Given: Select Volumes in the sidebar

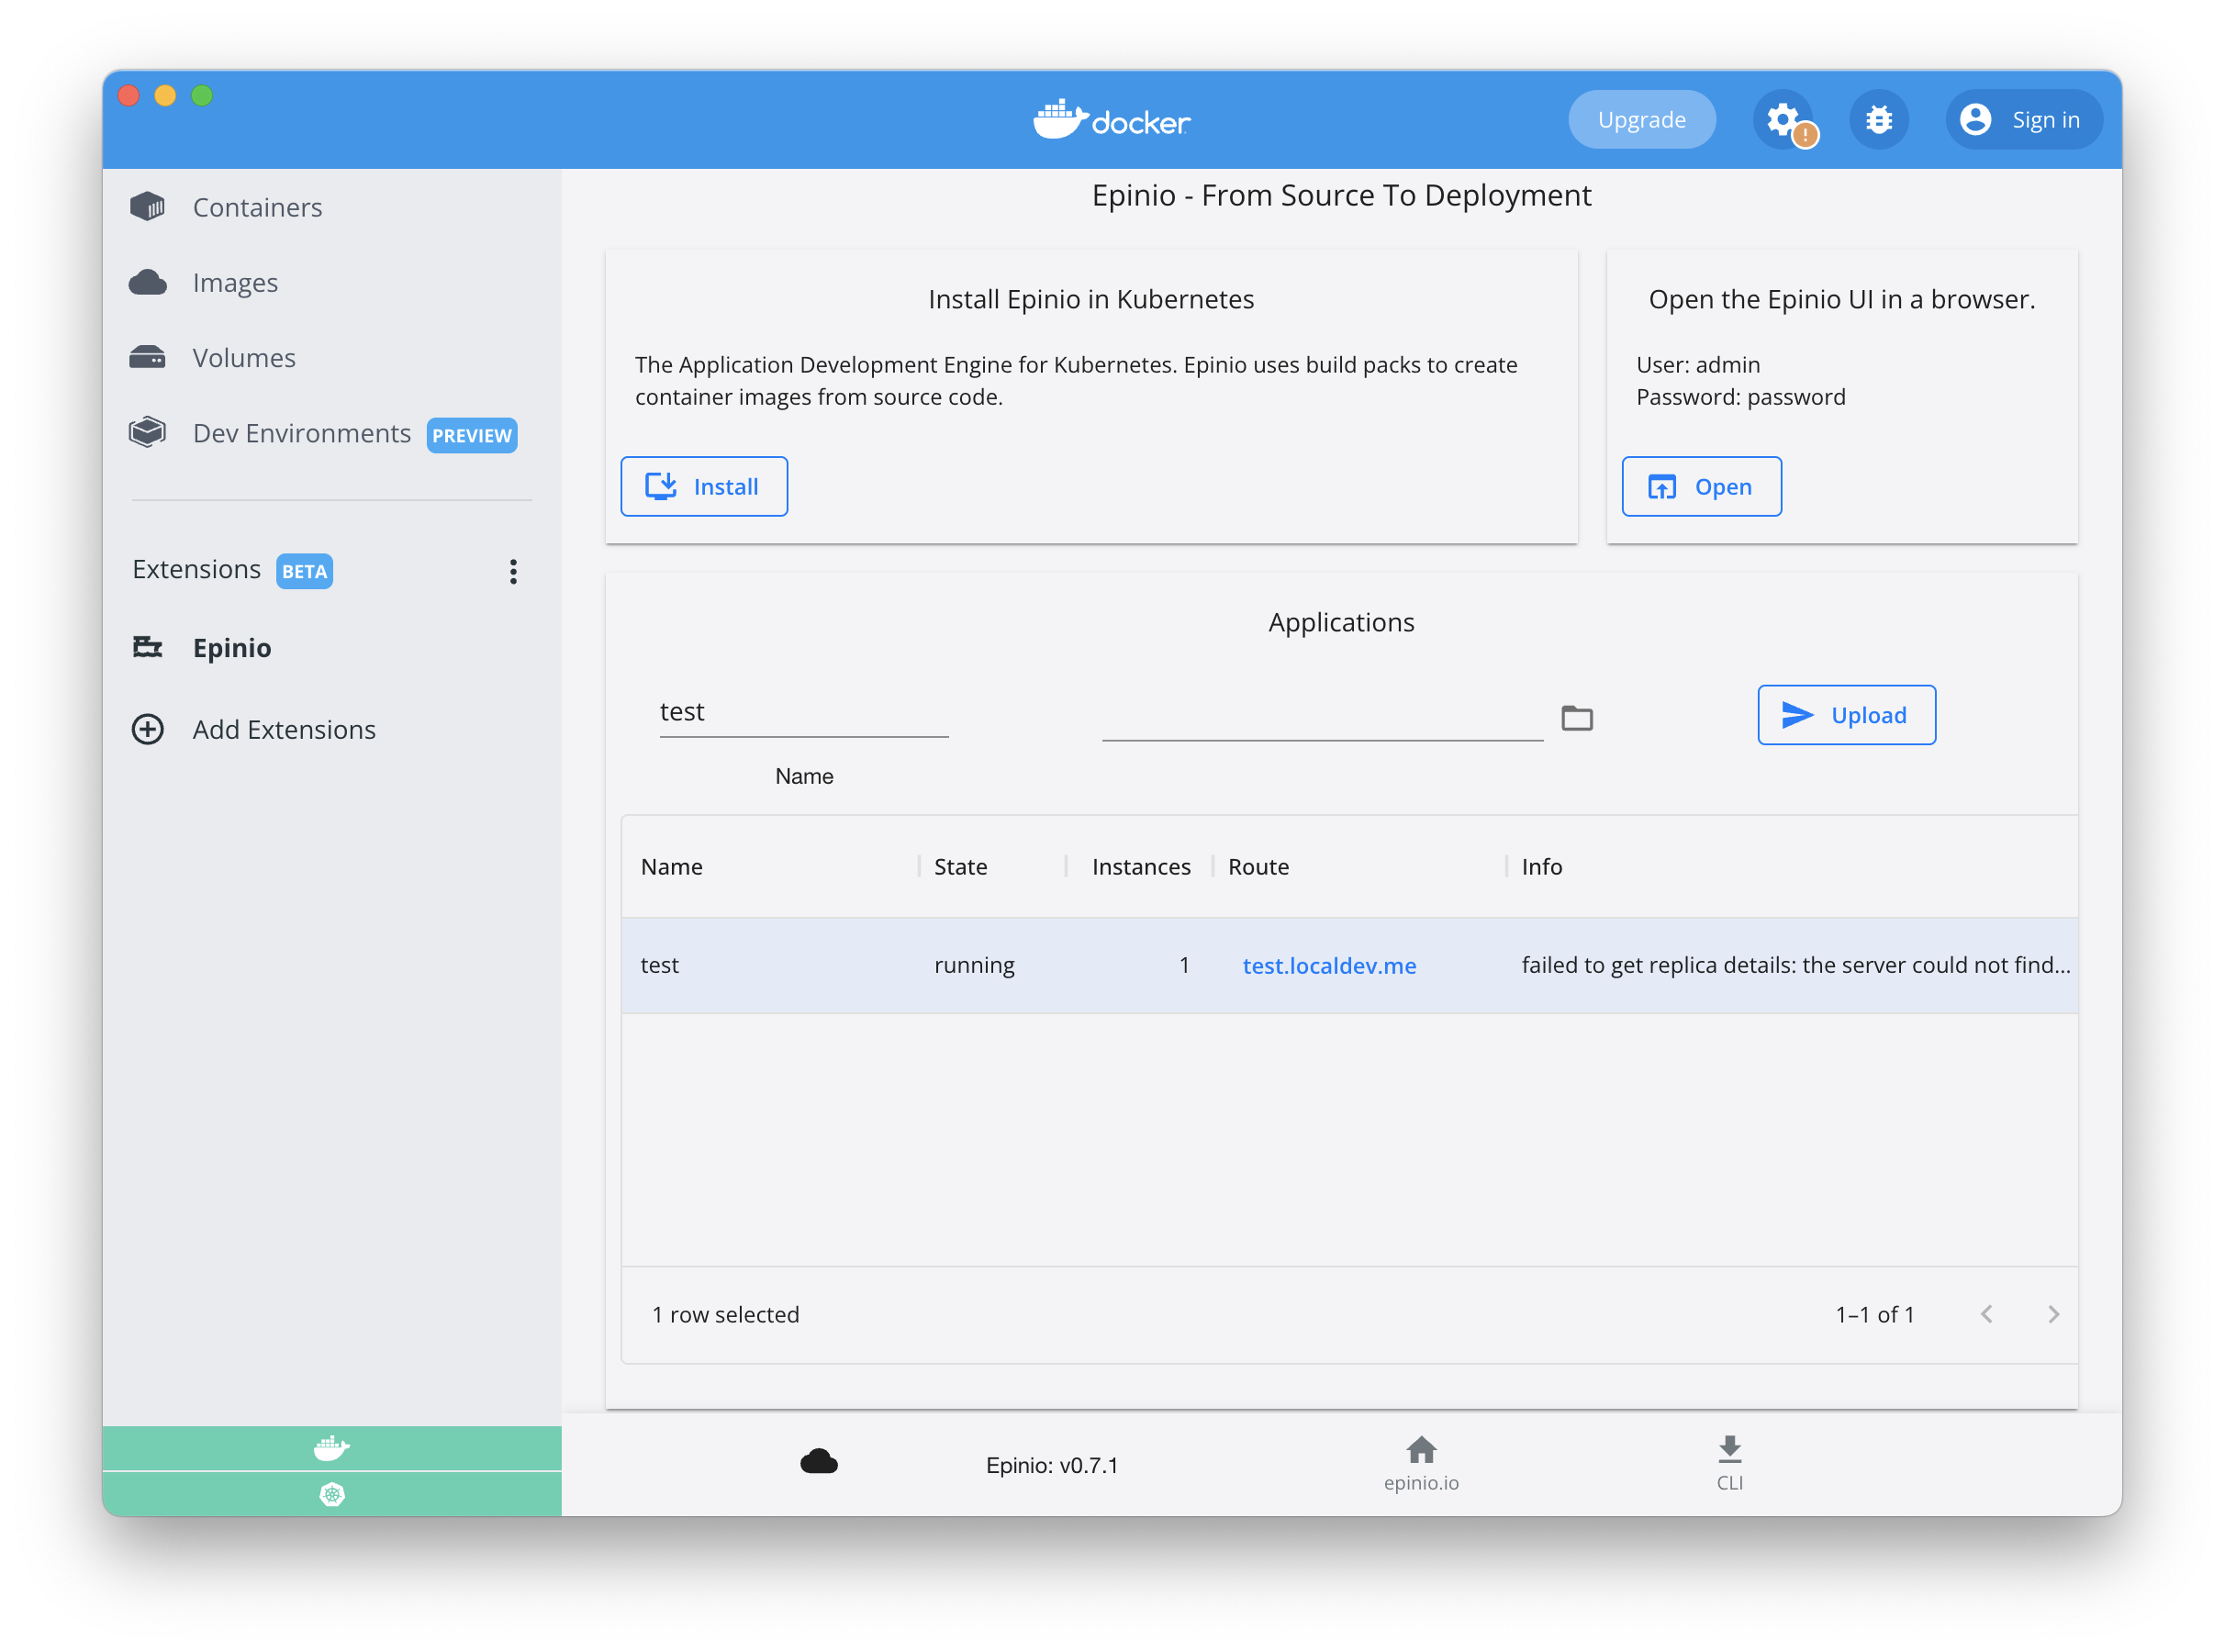Looking at the screenshot, I should point(244,358).
